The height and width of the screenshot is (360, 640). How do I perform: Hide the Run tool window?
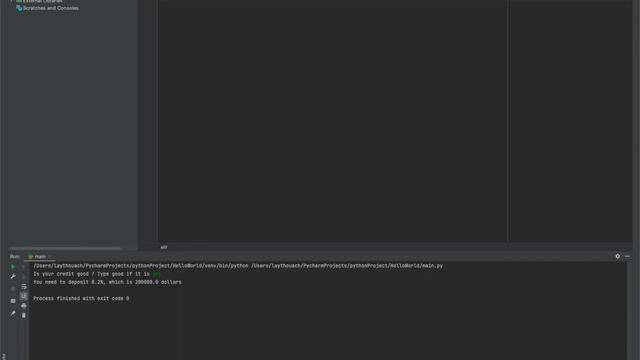627,256
